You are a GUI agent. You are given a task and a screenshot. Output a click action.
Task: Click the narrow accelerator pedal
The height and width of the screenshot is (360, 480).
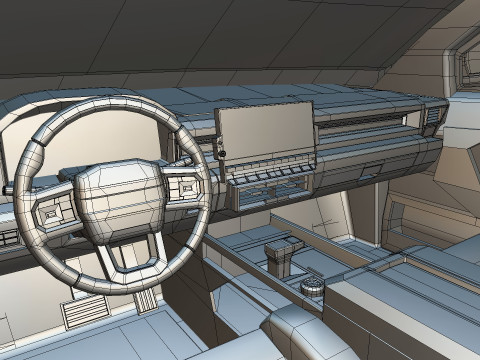(x=146, y=300)
